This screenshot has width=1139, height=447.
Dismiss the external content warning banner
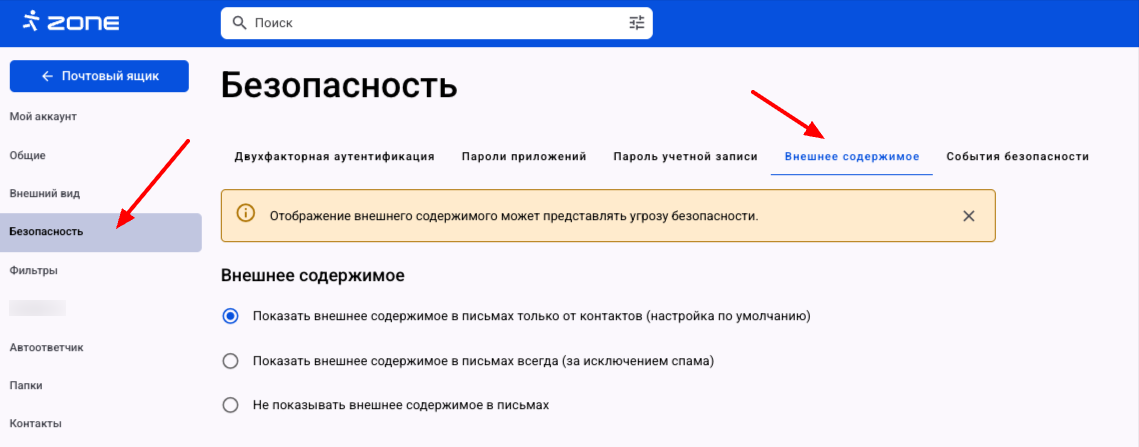pyautogui.click(x=968, y=216)
